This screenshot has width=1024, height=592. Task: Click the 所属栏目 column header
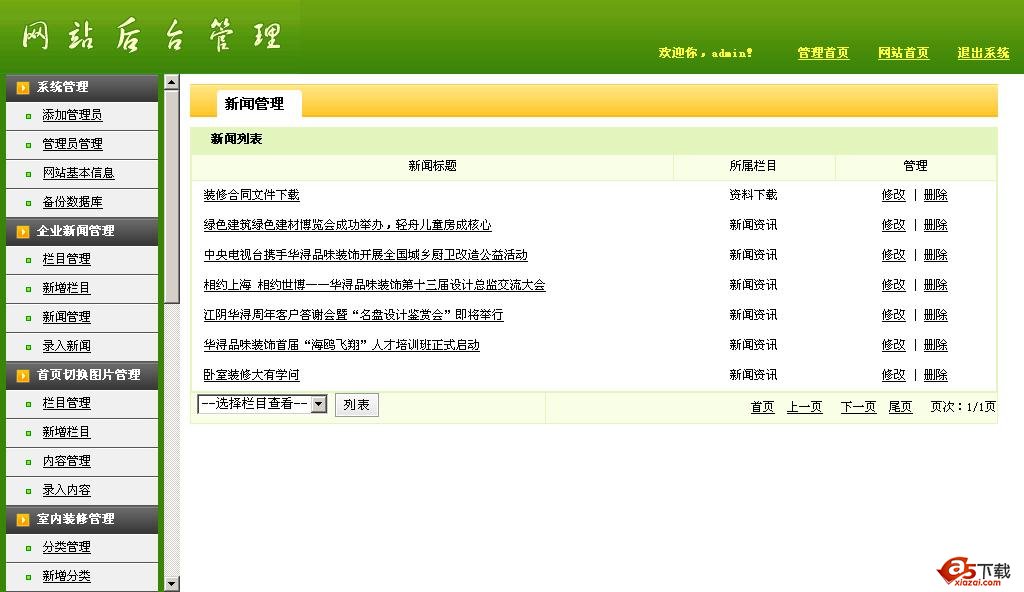pyautogui.click(x=753, y=166)
